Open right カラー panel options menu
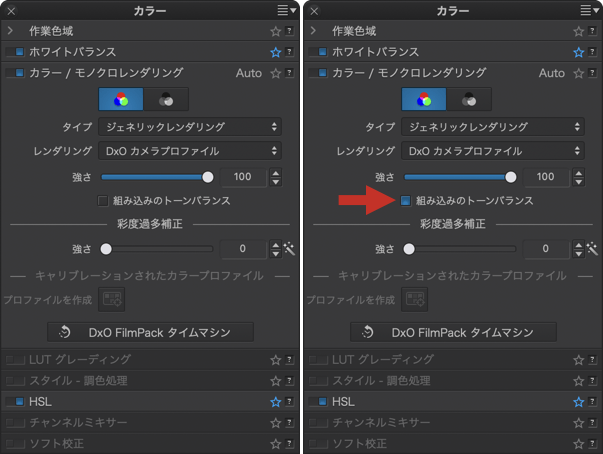 (x=590, y=10)
